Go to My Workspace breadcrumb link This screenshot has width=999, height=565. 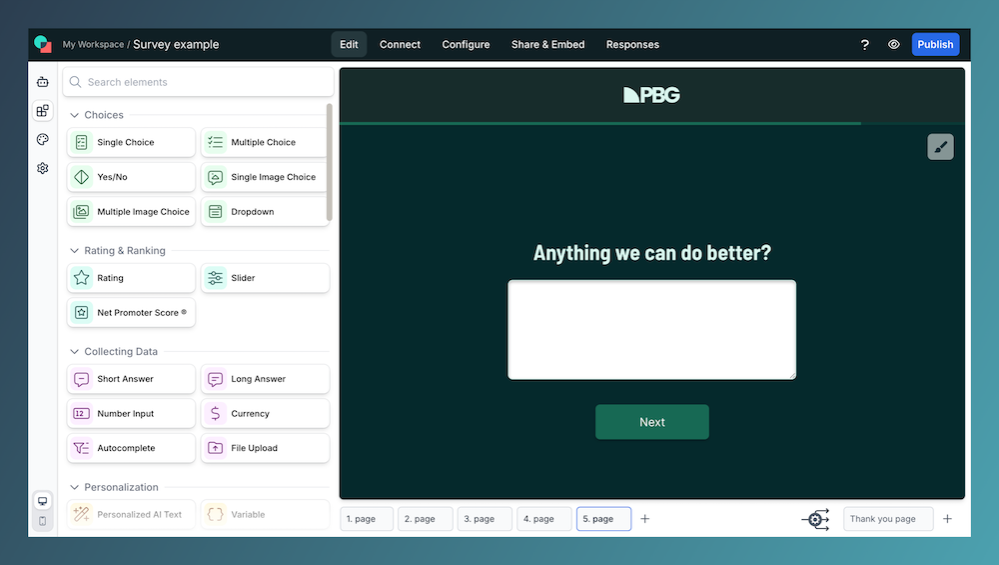(x=93, y=45)
